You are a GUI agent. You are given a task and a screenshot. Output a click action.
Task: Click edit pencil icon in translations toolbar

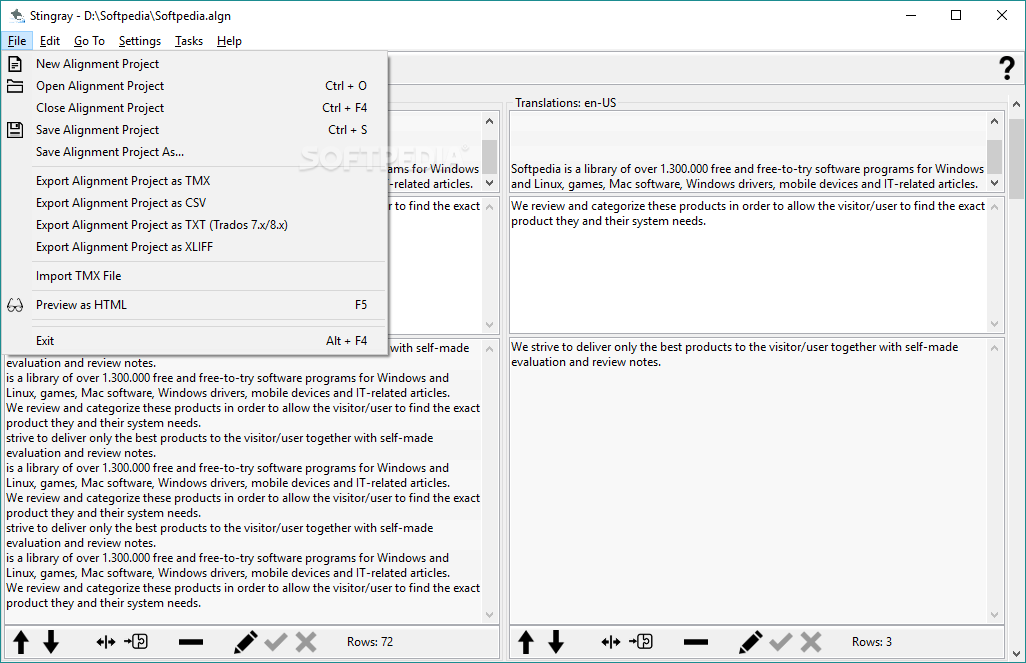(x=751, y=642)
